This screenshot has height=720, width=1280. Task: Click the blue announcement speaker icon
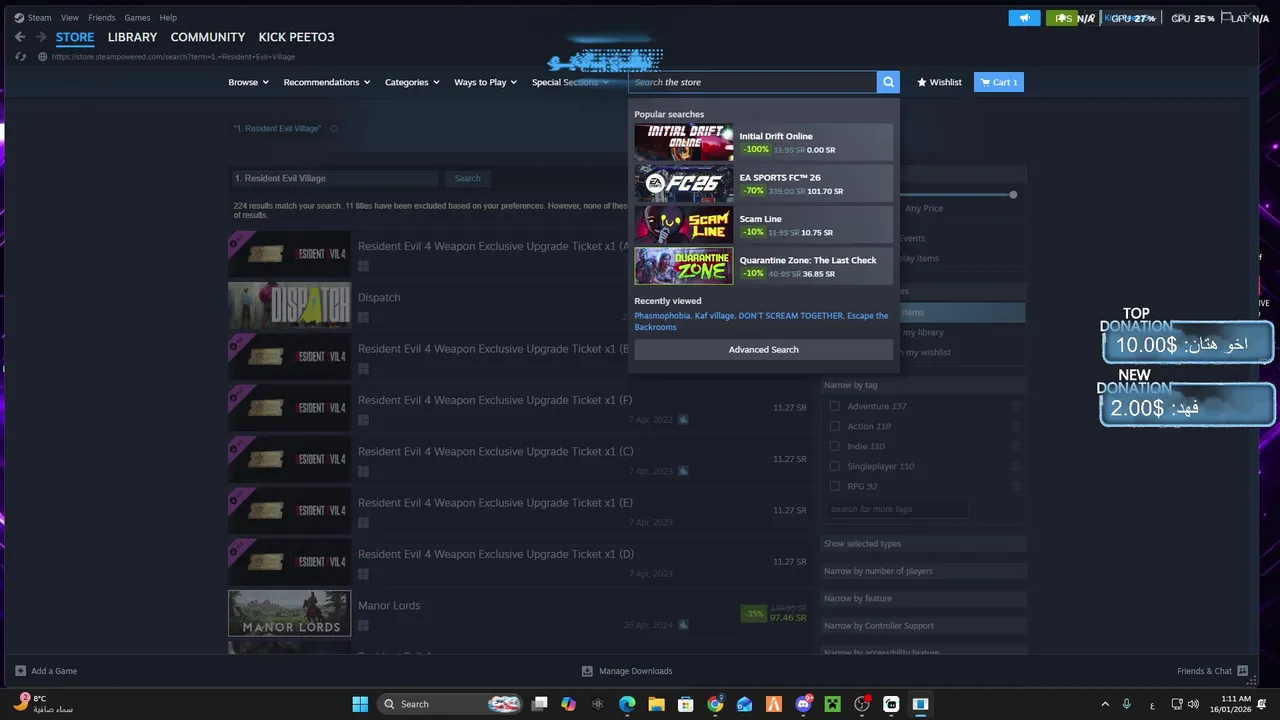(1024, 18)
